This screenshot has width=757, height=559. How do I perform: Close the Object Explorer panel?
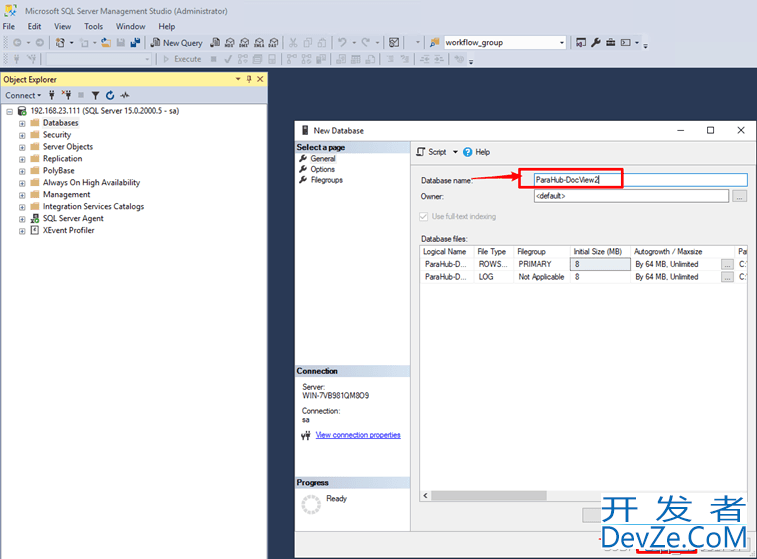pos(260,79)
